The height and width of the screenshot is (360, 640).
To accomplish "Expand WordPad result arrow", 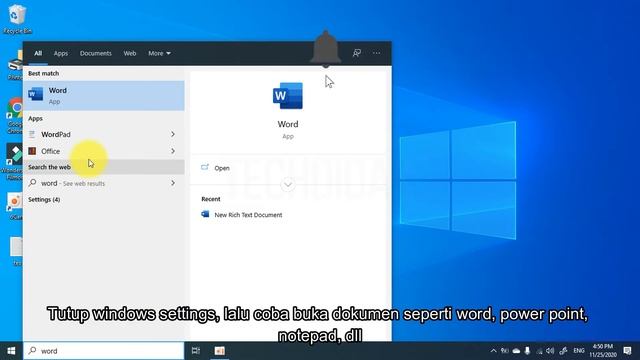I will coord(173,134).
